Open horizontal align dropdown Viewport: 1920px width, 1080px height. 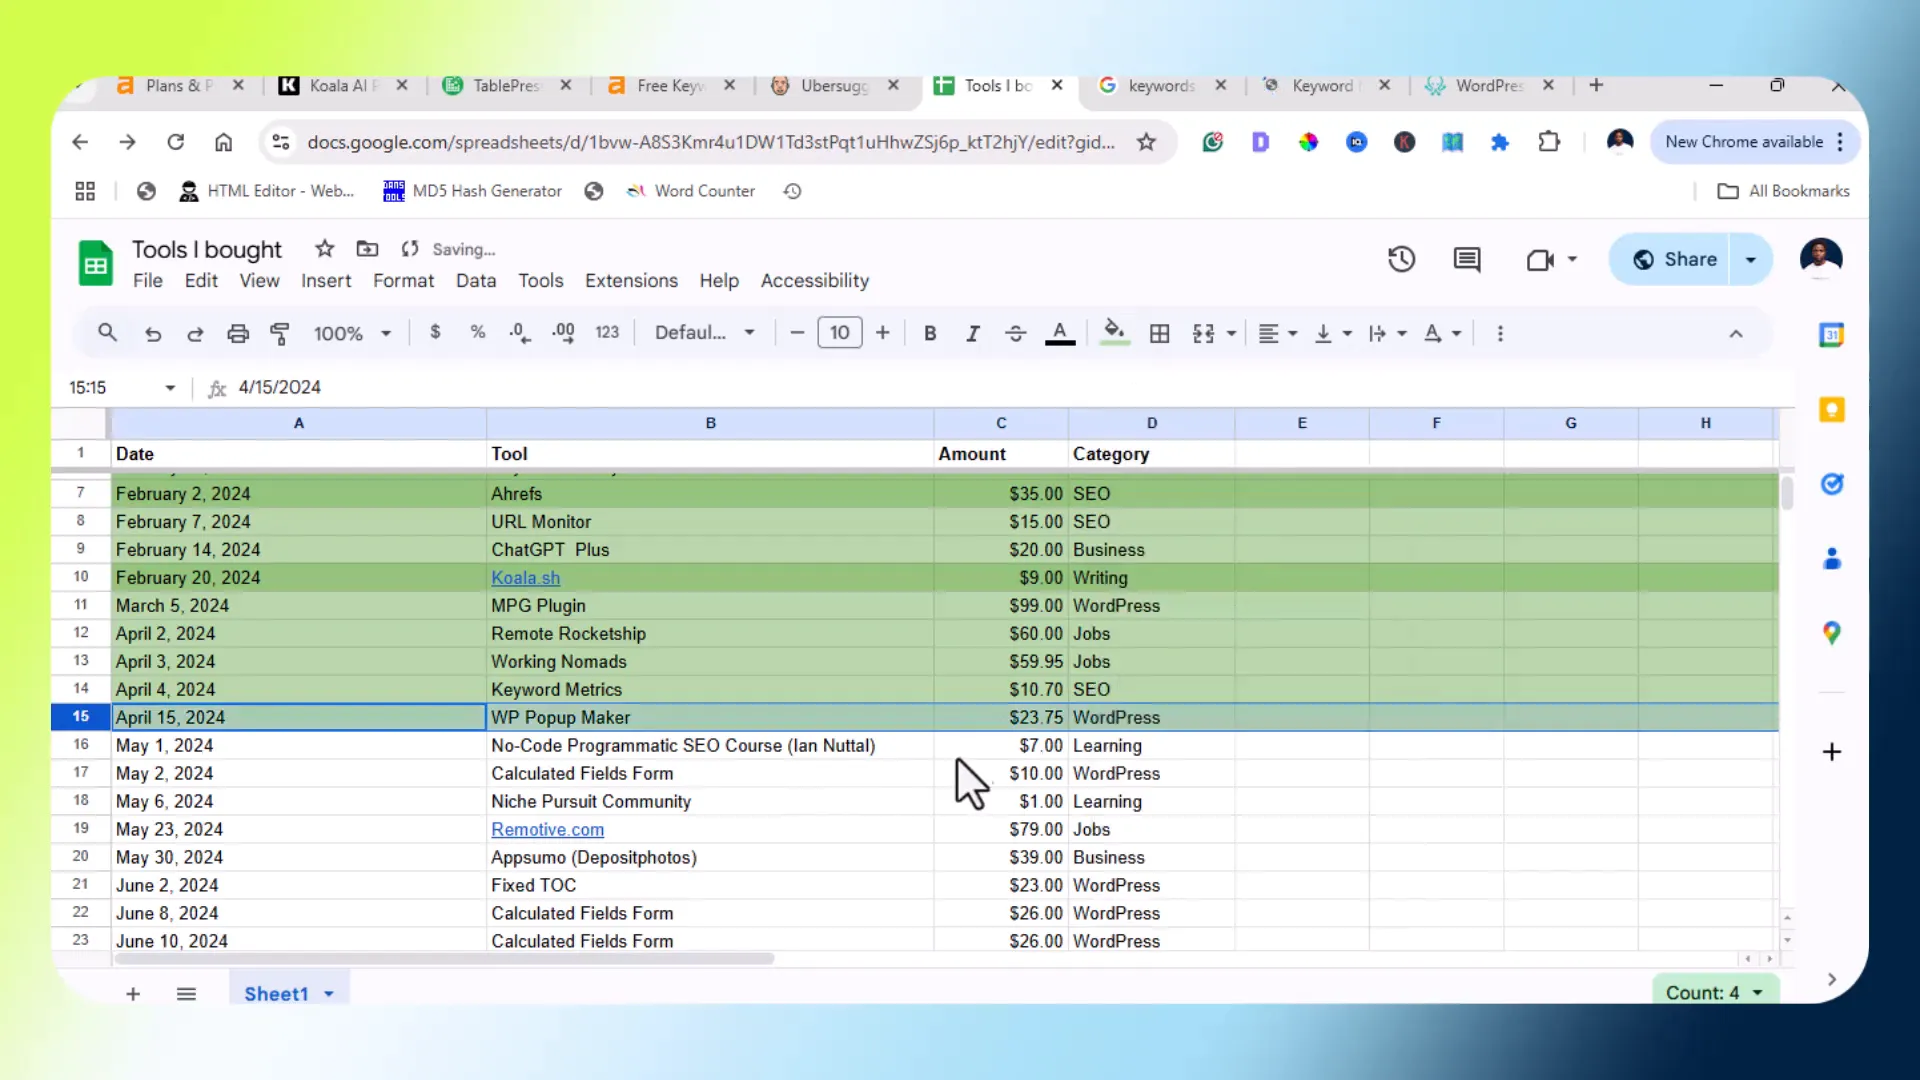click(1277, 333)
